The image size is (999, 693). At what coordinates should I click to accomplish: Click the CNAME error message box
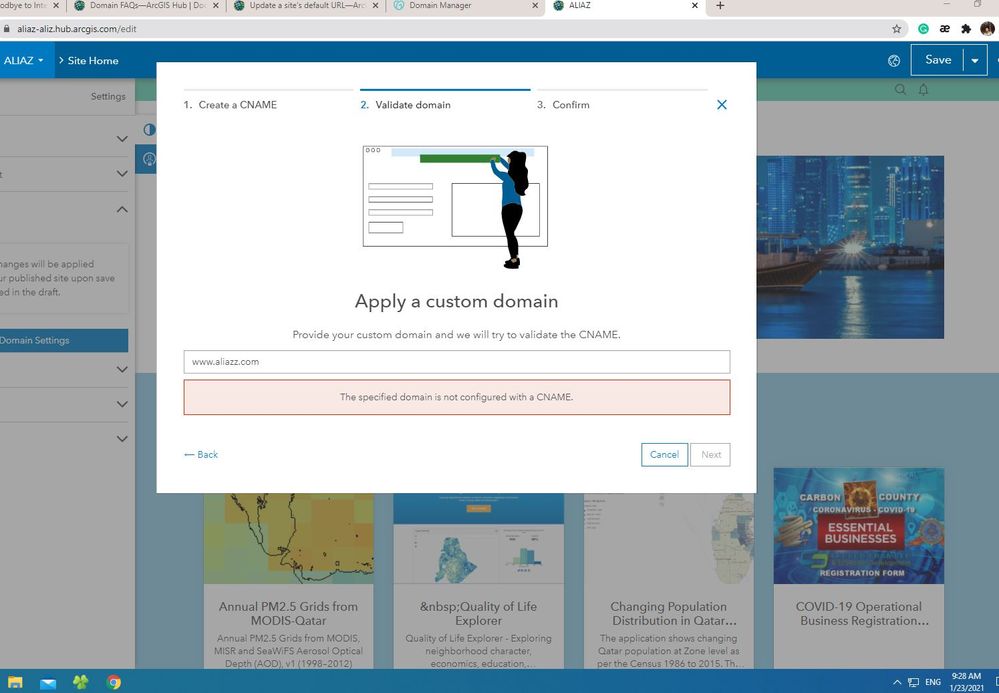pos(457,397)
